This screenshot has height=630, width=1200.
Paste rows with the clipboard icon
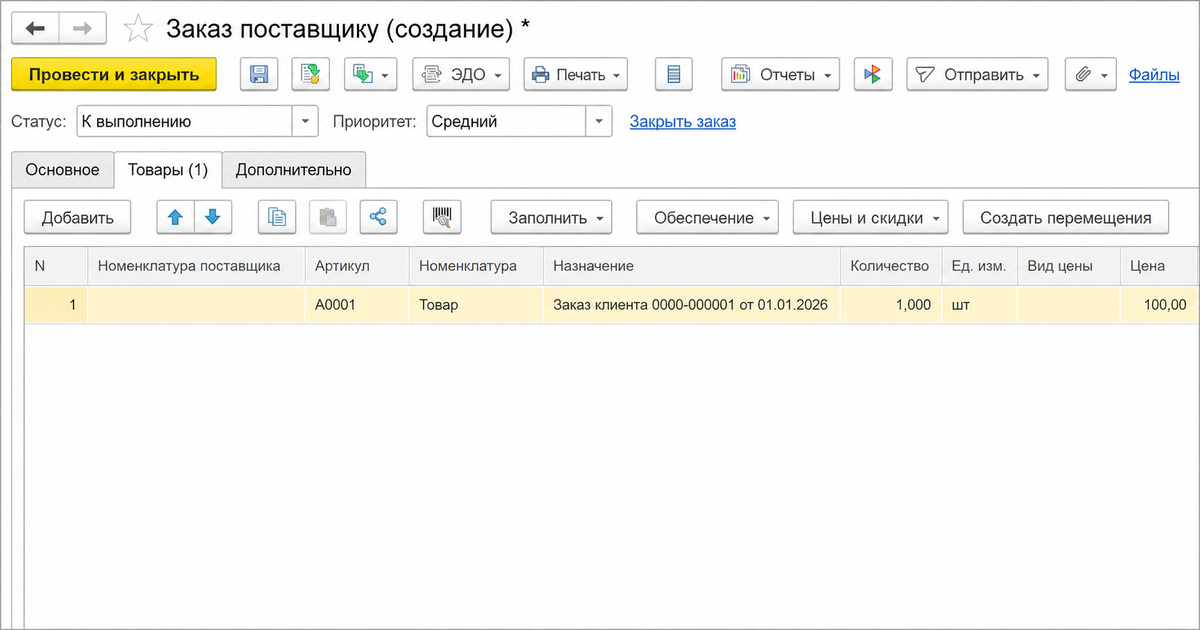327,217
